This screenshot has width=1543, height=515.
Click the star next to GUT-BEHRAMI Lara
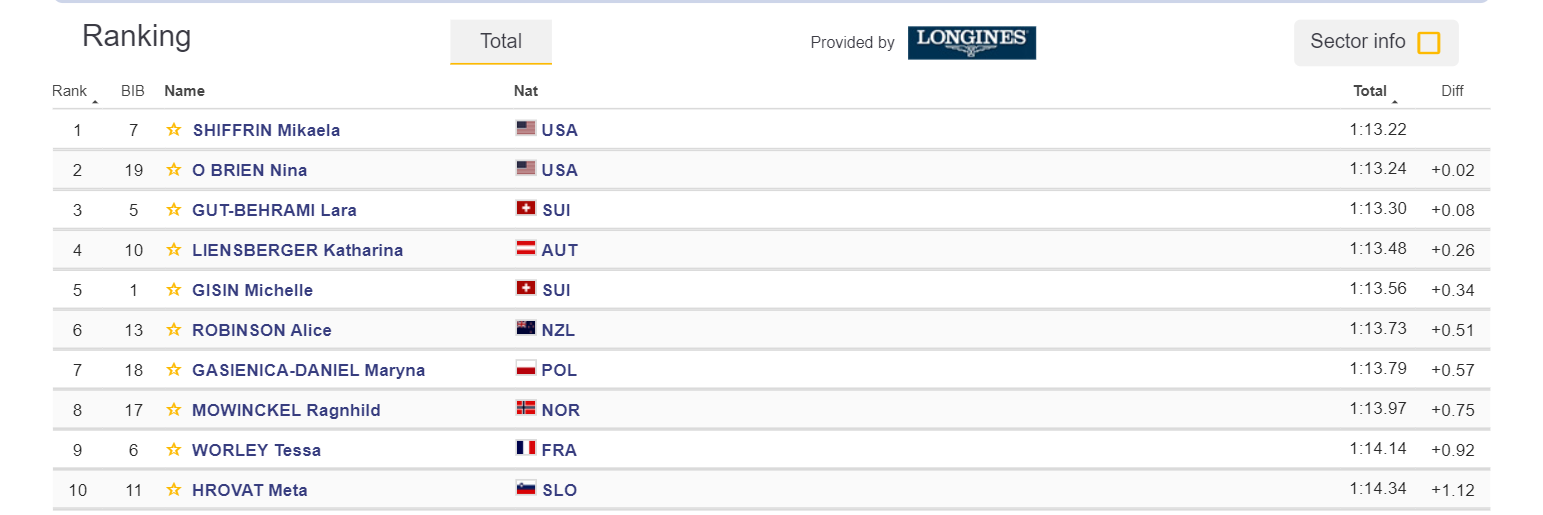click(174, 210)
